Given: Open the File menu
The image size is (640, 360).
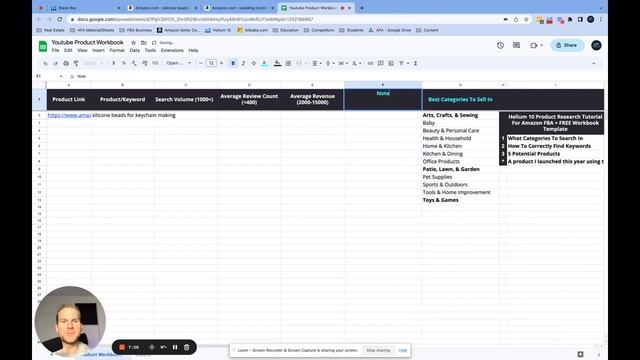Looking at the screenshot, I should point(56,50).
